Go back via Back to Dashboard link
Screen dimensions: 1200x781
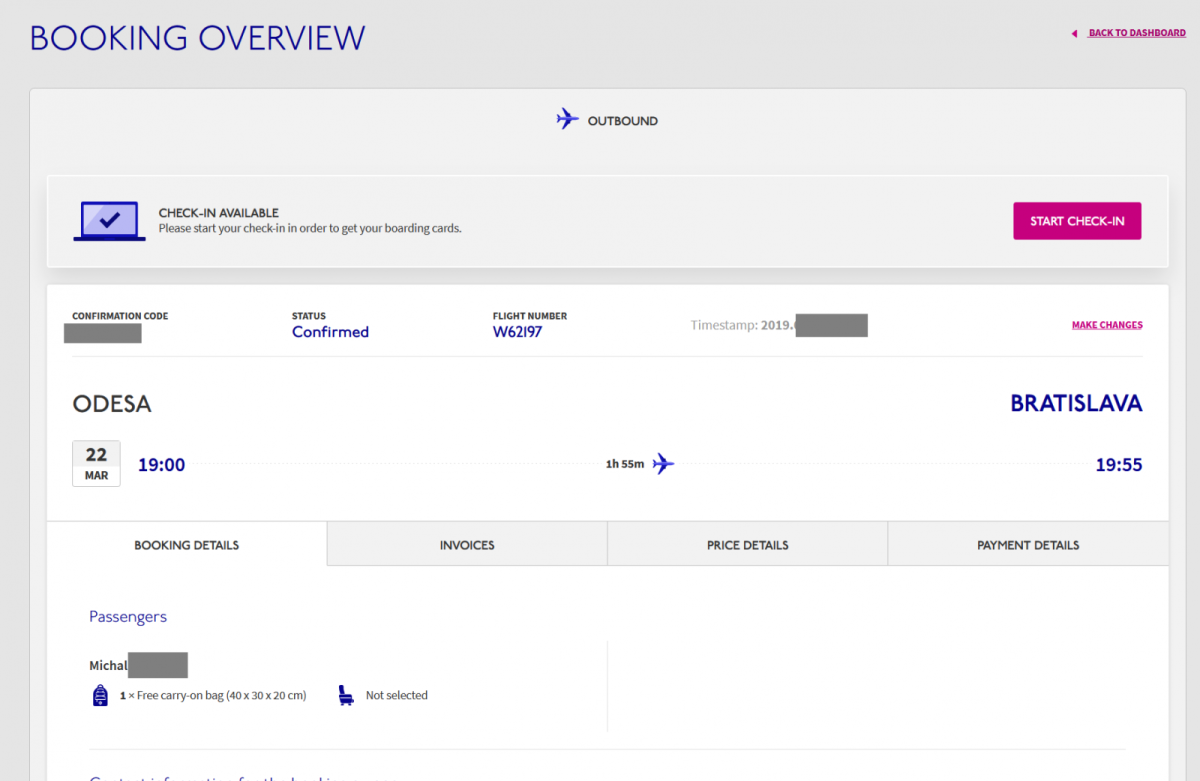pyautogui.click(x=1137, y=33)
